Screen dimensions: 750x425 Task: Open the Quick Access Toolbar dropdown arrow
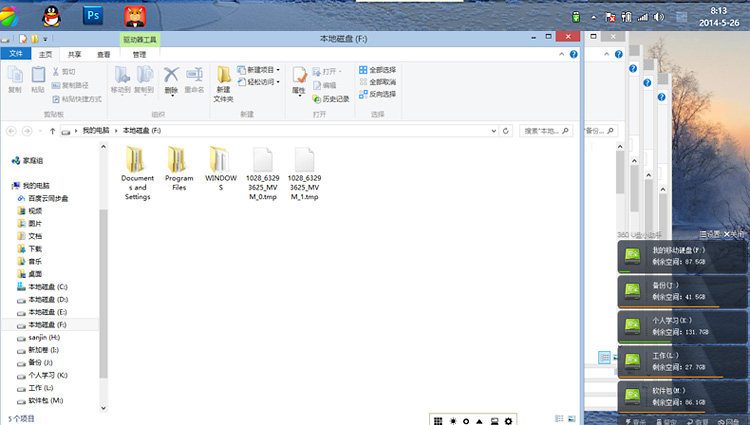[x=45, y=39]
